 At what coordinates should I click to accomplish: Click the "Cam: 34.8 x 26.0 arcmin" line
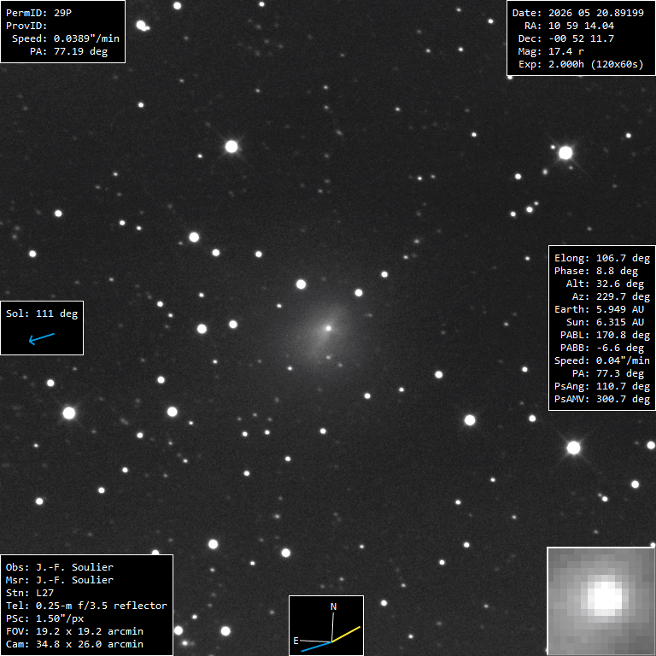(75, 645)
